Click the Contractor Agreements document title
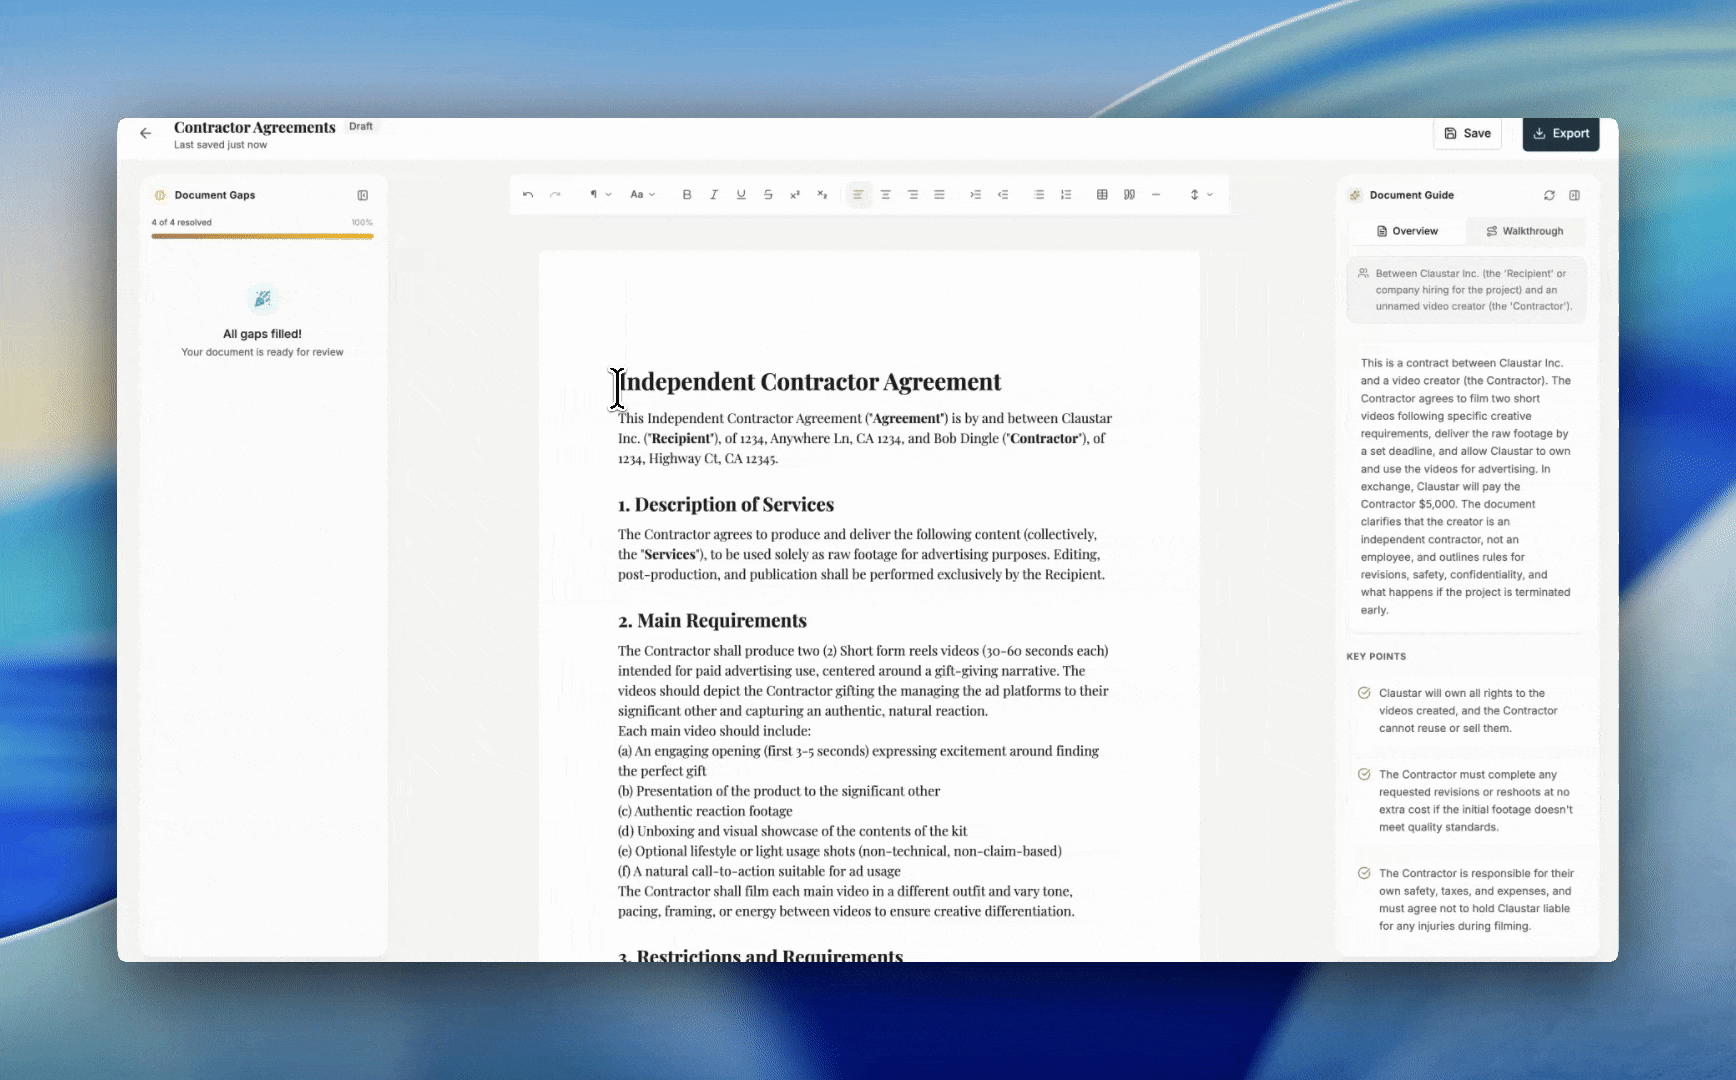 pos(255,127)
